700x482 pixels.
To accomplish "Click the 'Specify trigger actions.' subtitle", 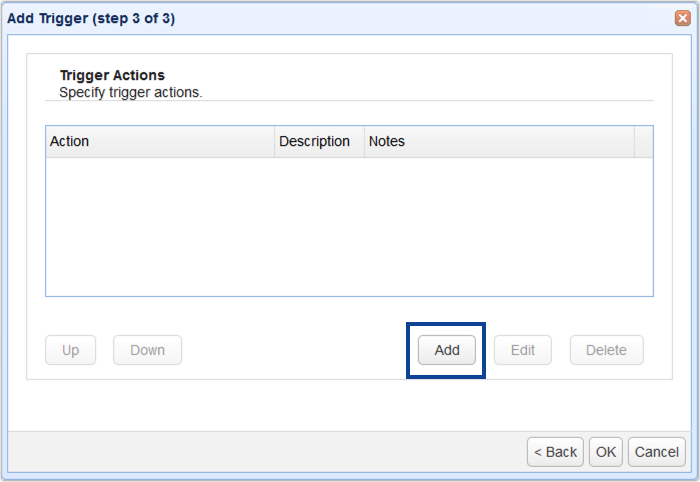I will click(x=131, y=92).
